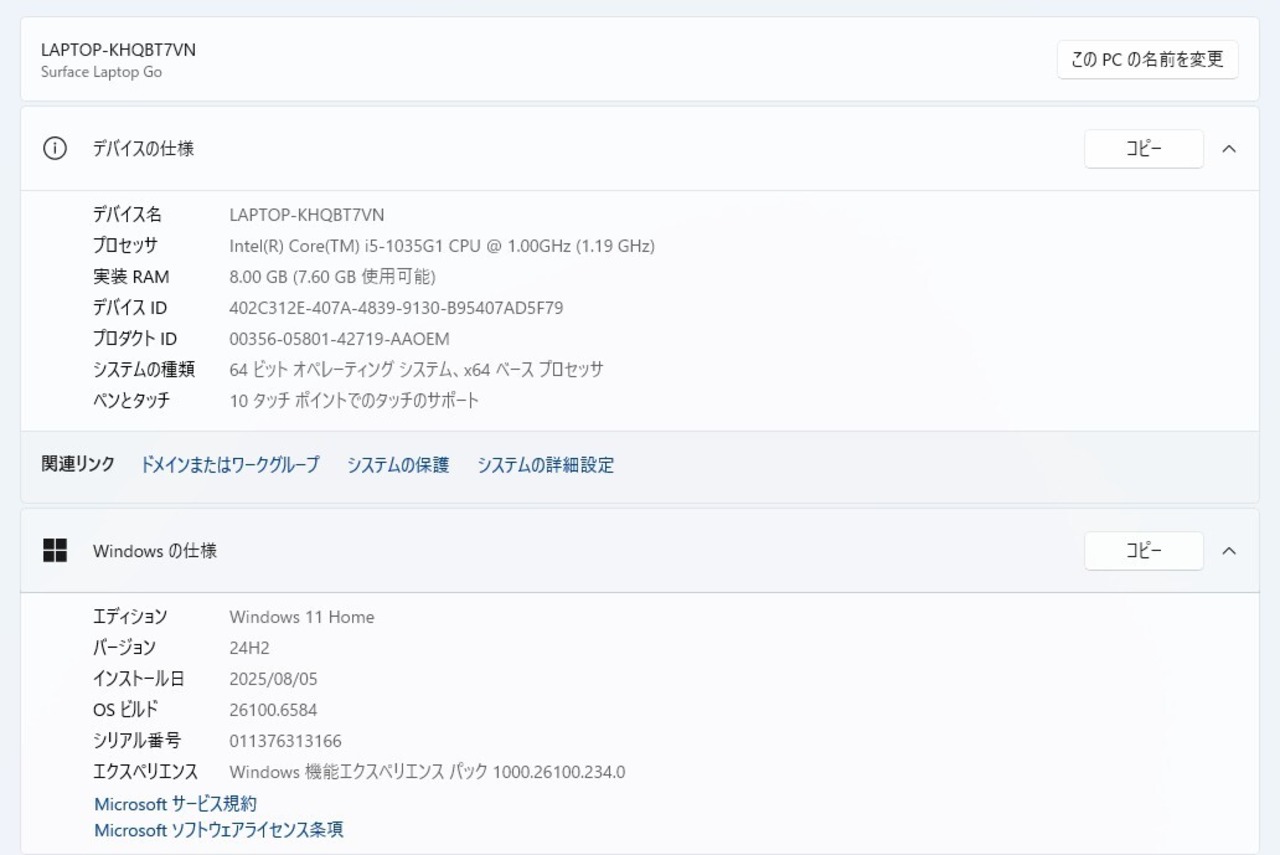
Task: Collapse the Windows の仕様 section chevron
Action: pos(1229,550)
